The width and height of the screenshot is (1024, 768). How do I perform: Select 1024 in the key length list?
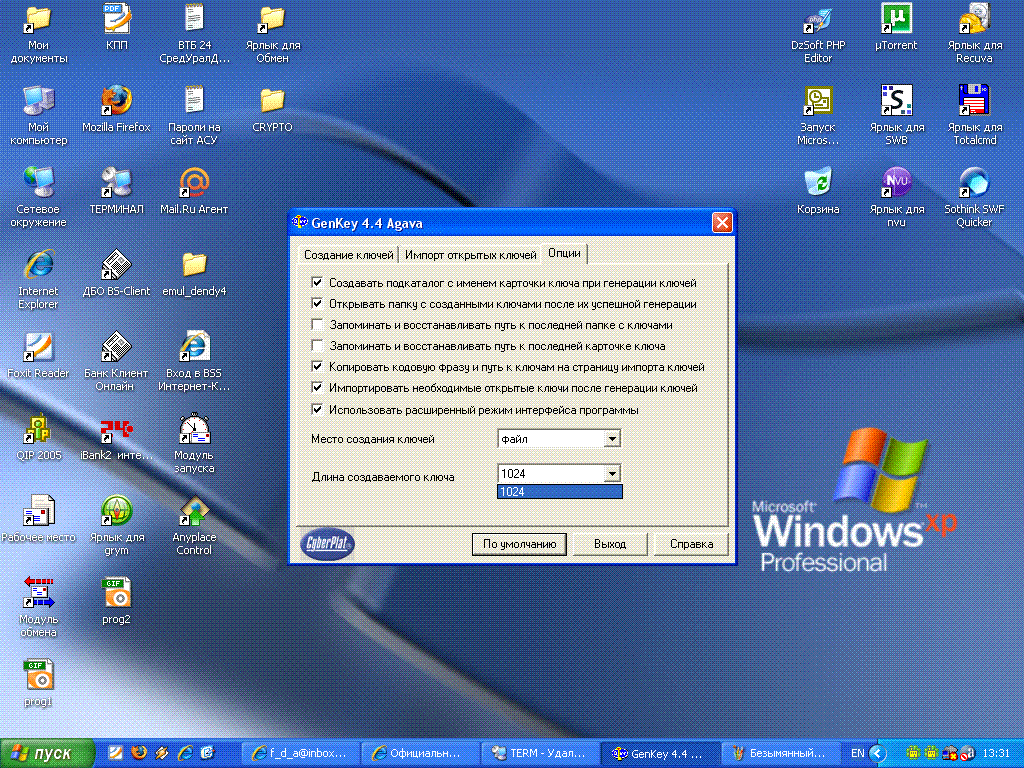(x=559, y=492)
